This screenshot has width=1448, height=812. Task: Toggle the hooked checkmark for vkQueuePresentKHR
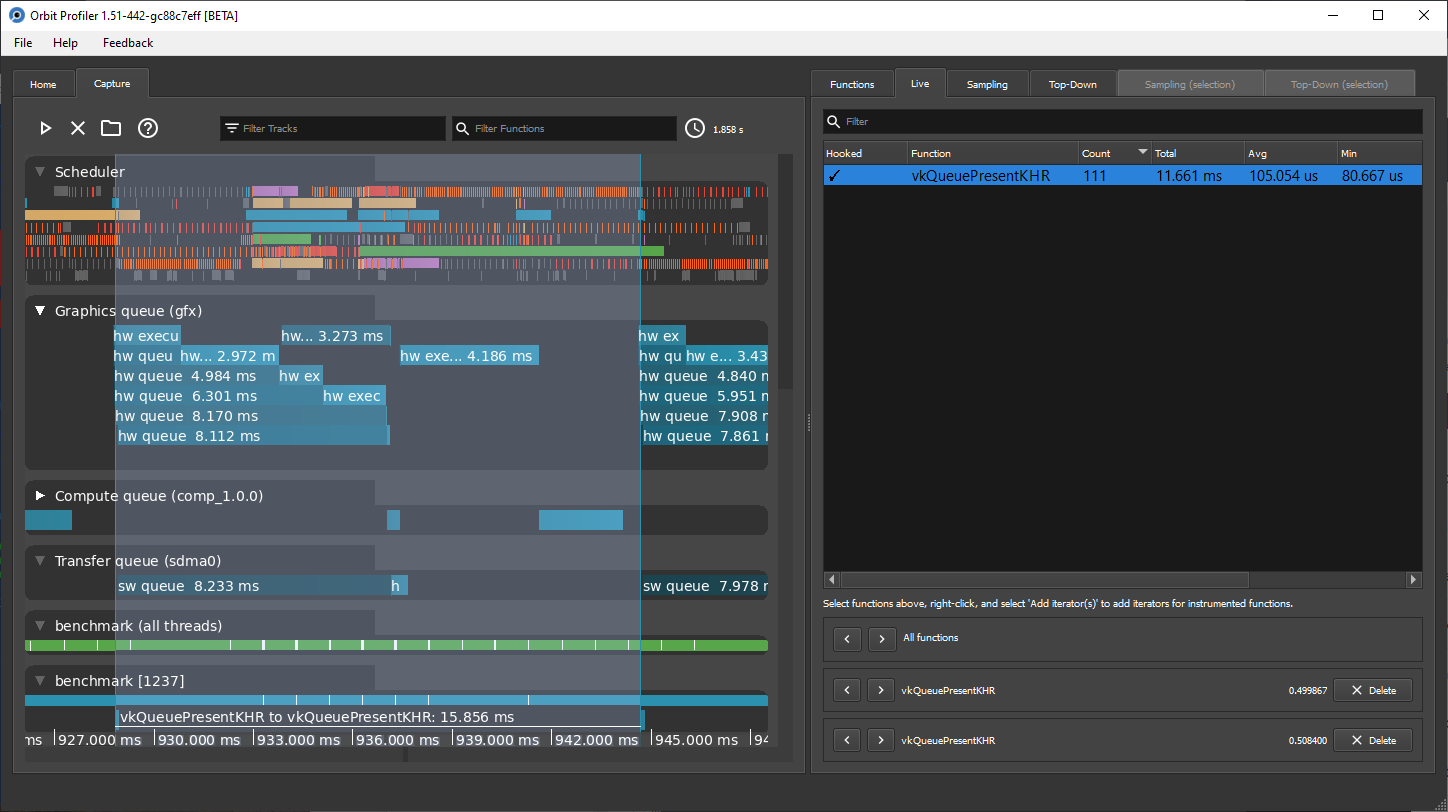coord(834,175)
